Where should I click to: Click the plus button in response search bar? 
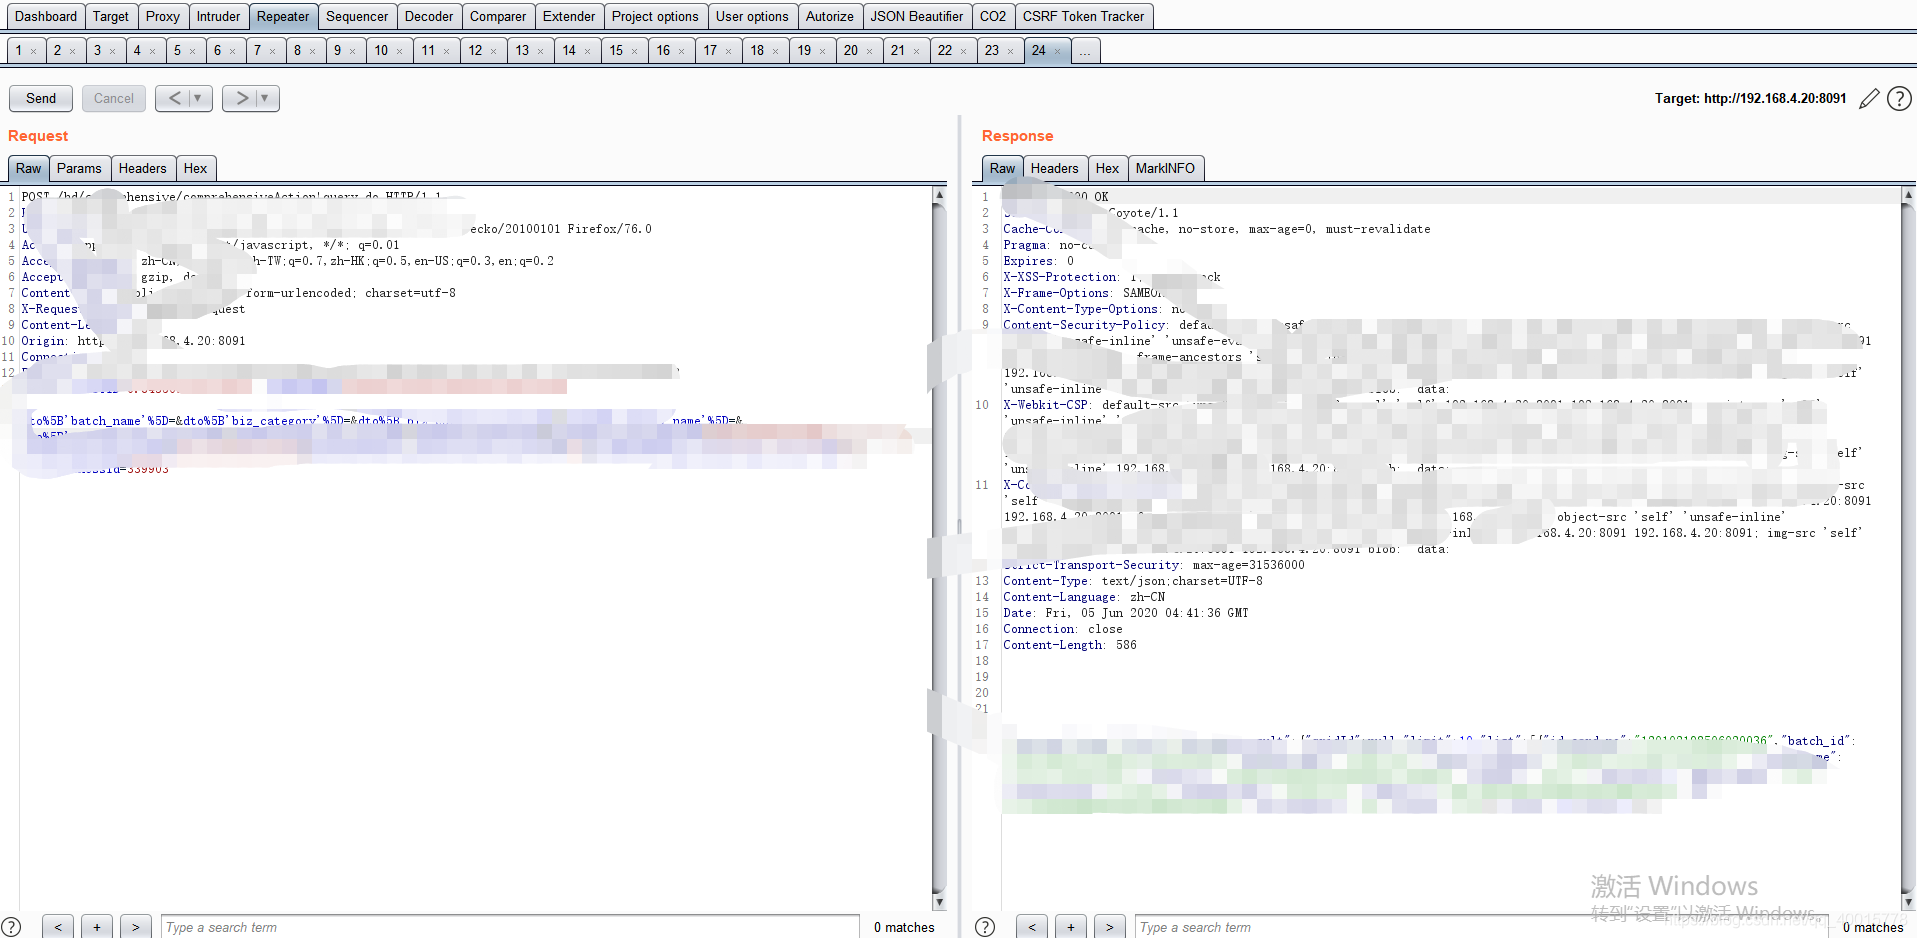[x=1071, y=927]
